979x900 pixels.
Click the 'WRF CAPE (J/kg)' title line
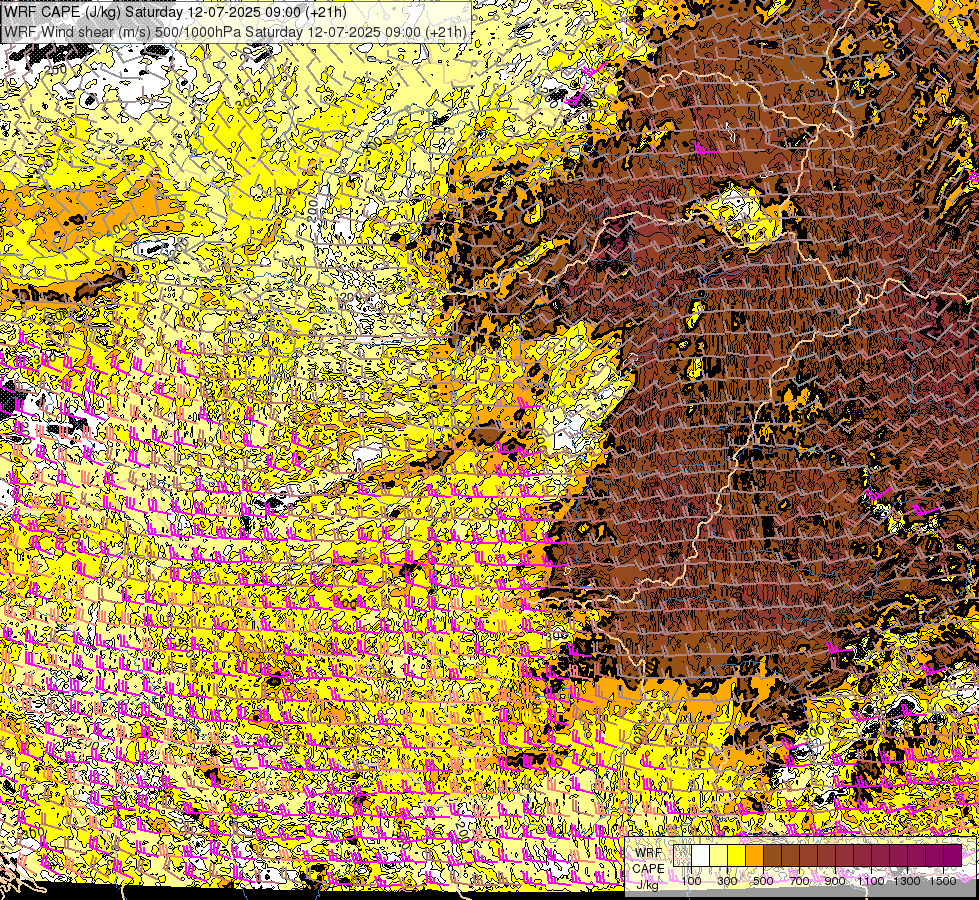(x=175, y=12)
